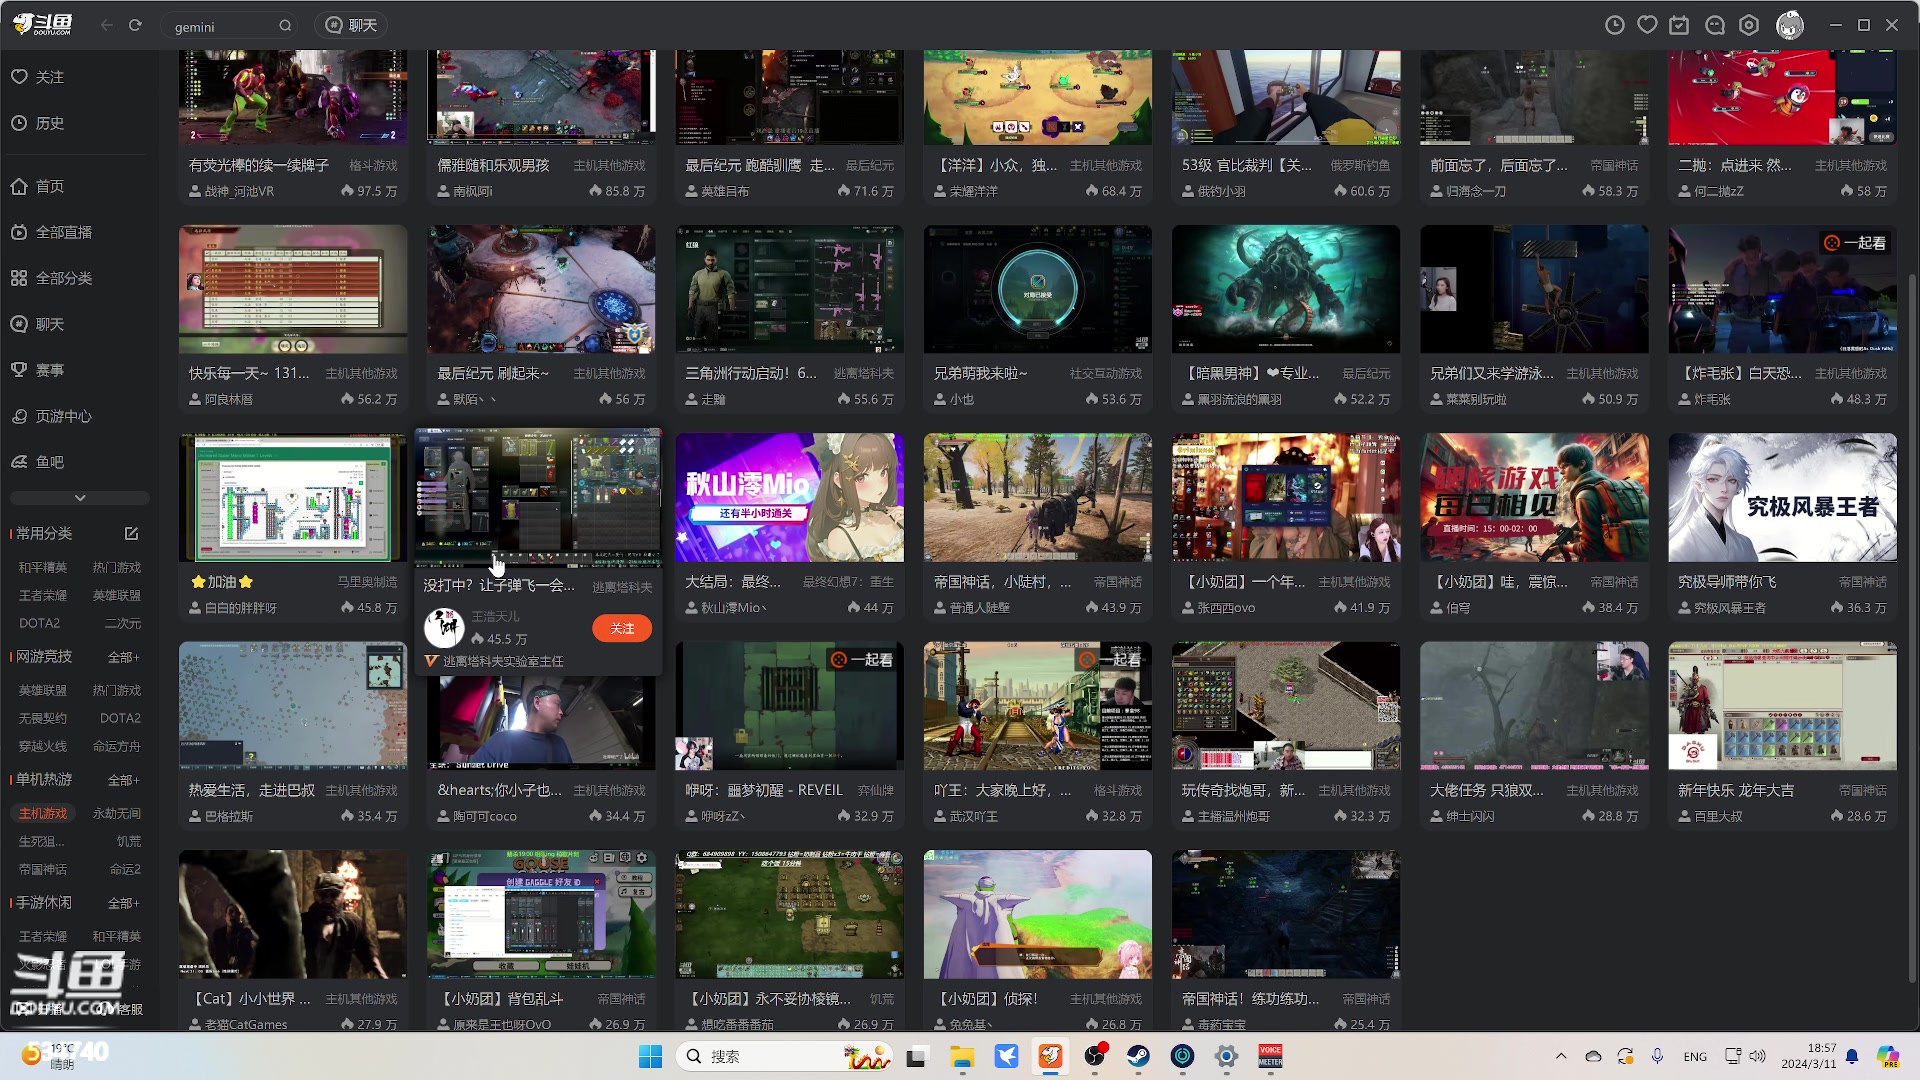Image resolution: width=1920 pixels, height=1080 pixels.
Task: Click the 聊天 button next to the search box
Action: [352, 26]
